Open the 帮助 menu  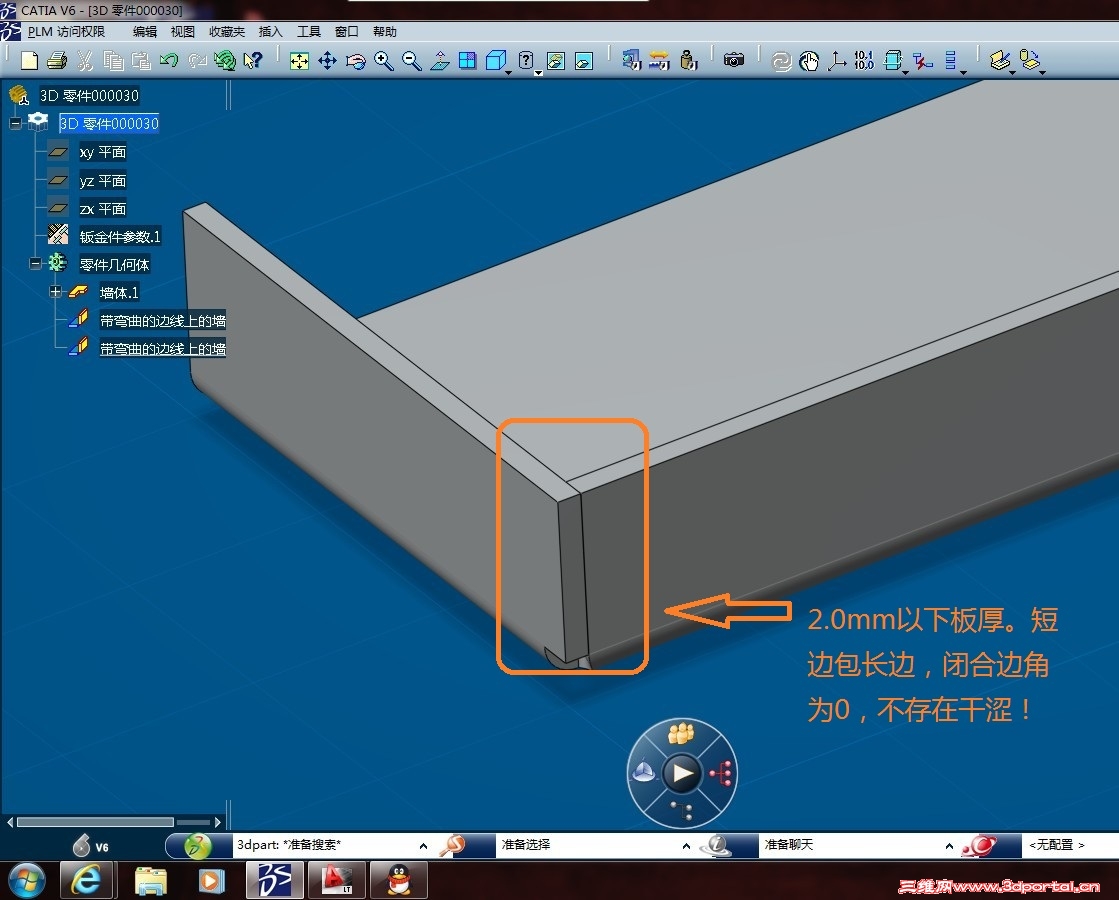385,31
